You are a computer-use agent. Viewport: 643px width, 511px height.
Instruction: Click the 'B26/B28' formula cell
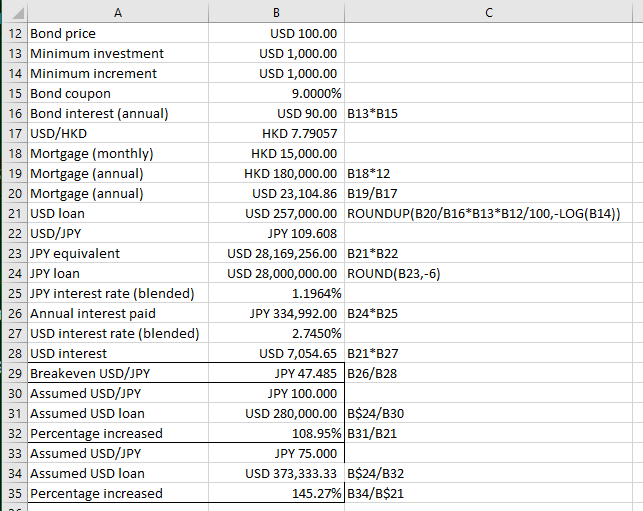(x=488, y=373)
